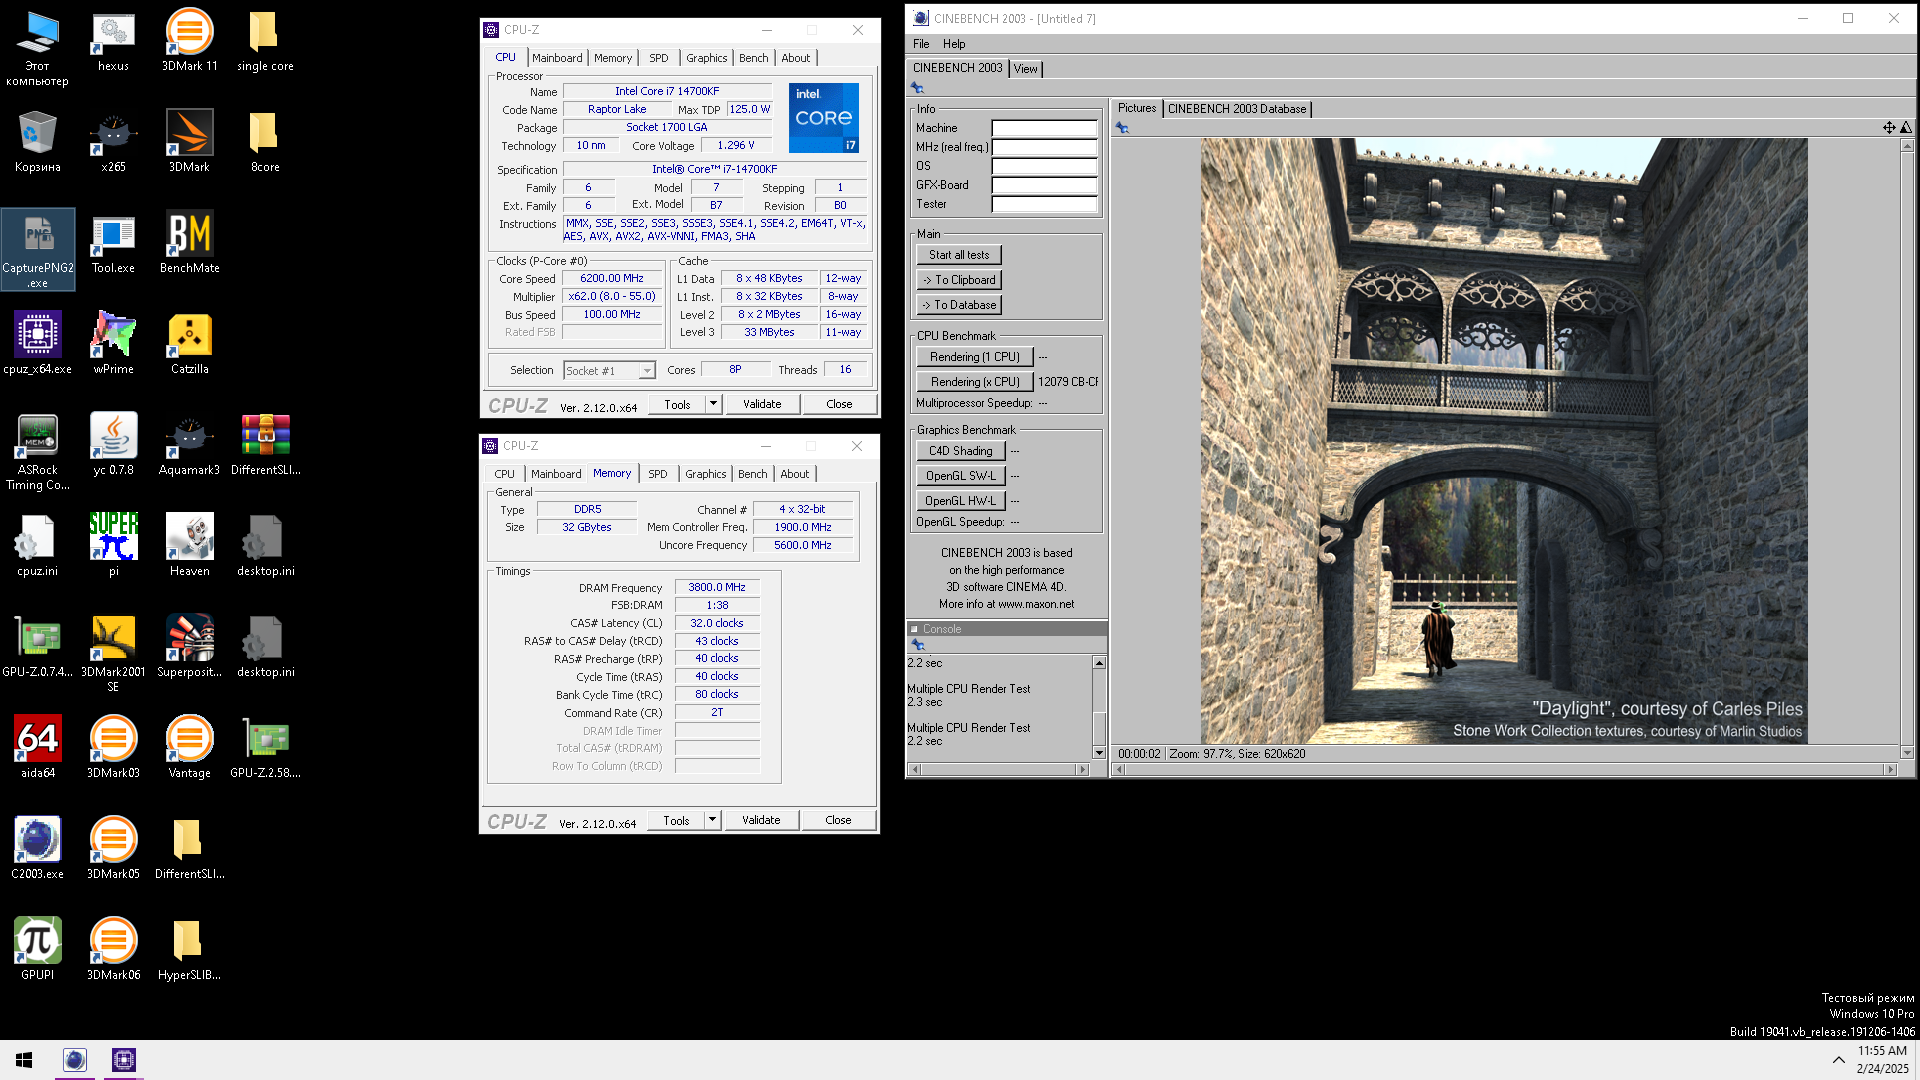Collapse the Console panel header
This screenshot has height=1080, width=1920.
pyautogui.click(x=914, y=629)
